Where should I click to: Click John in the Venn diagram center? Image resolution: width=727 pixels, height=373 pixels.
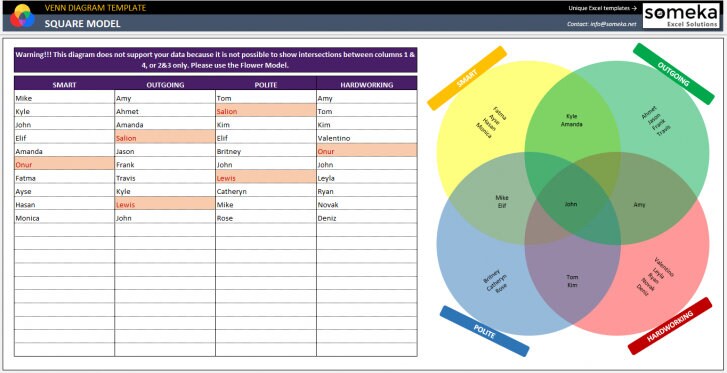click(x=571, y=204)
